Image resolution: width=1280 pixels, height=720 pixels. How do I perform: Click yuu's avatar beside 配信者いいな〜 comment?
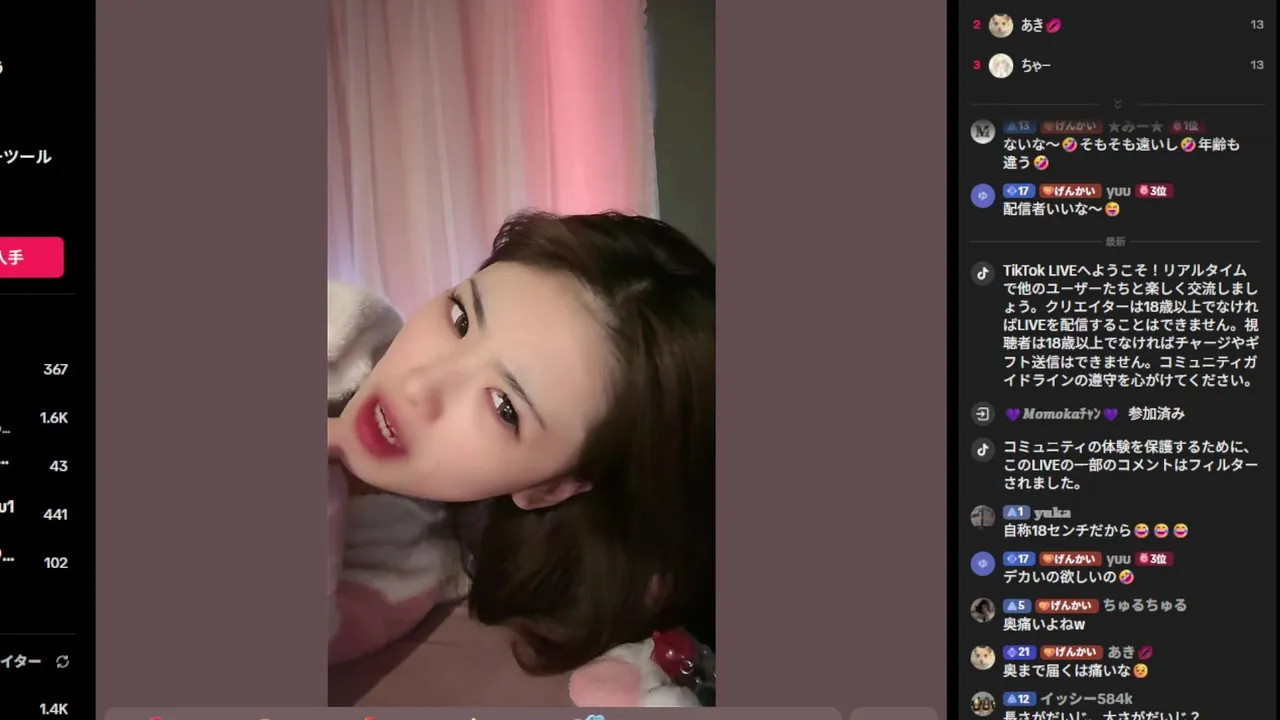click(x=983, y=195)
